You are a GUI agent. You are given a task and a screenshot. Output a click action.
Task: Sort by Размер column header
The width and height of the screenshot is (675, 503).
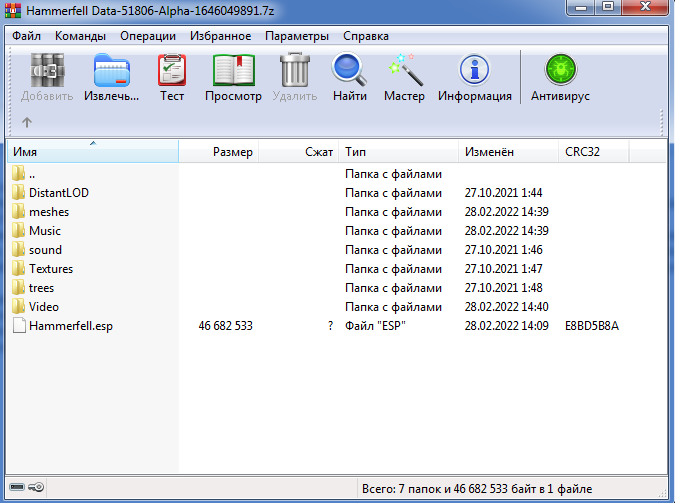point(219,151)
